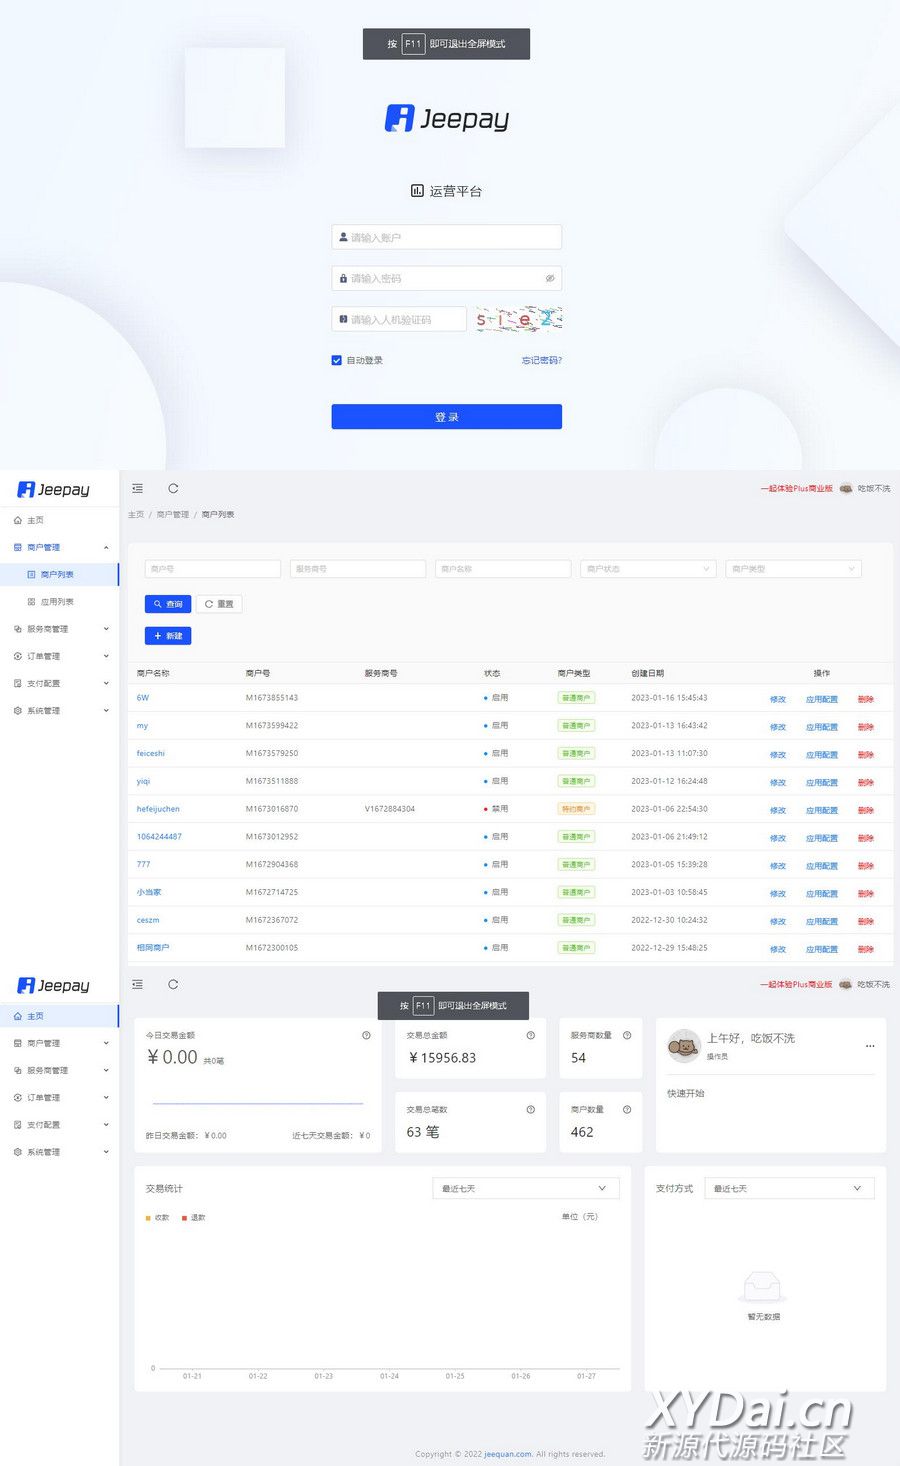Screen dimensions: 900x1466
Task: Click the help icon beside 交易总金额
Action: 530,1035
